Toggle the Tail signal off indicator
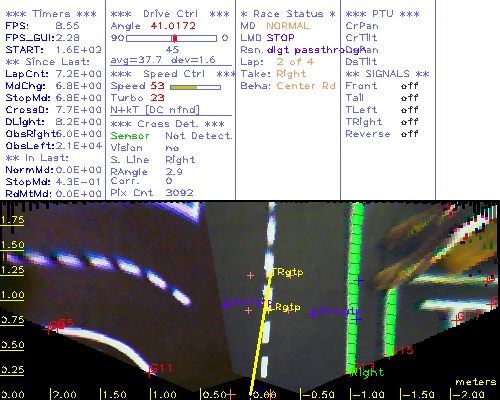The height and width of the screenshot is (400, 500). click(x=410, y=98)
